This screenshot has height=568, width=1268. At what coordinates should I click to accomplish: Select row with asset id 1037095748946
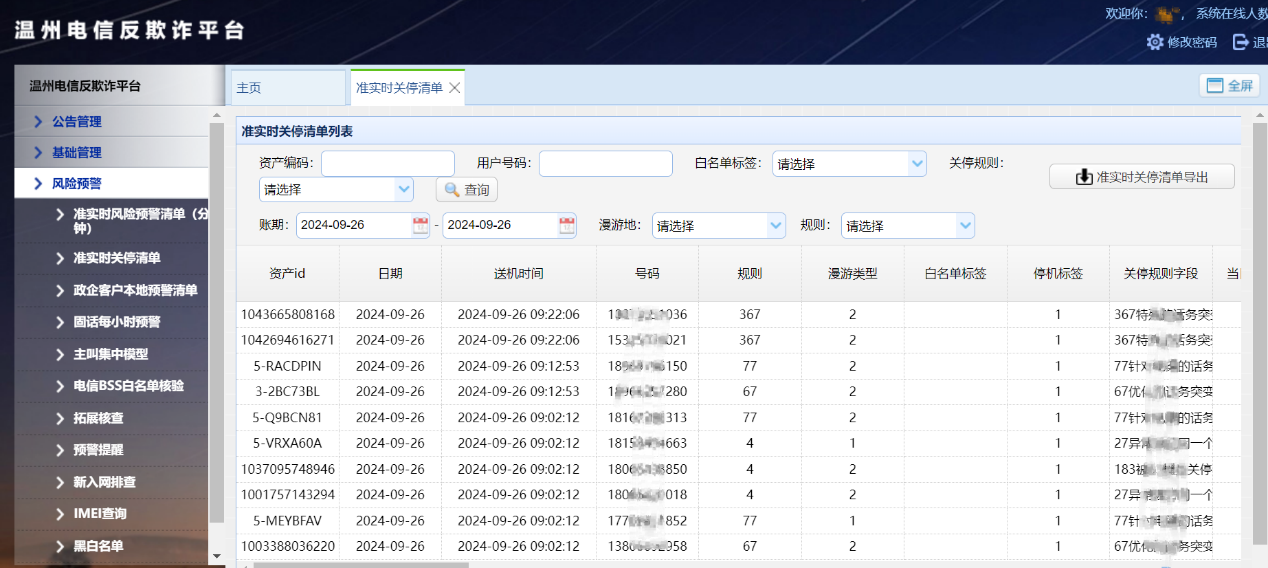click(738, 469)
